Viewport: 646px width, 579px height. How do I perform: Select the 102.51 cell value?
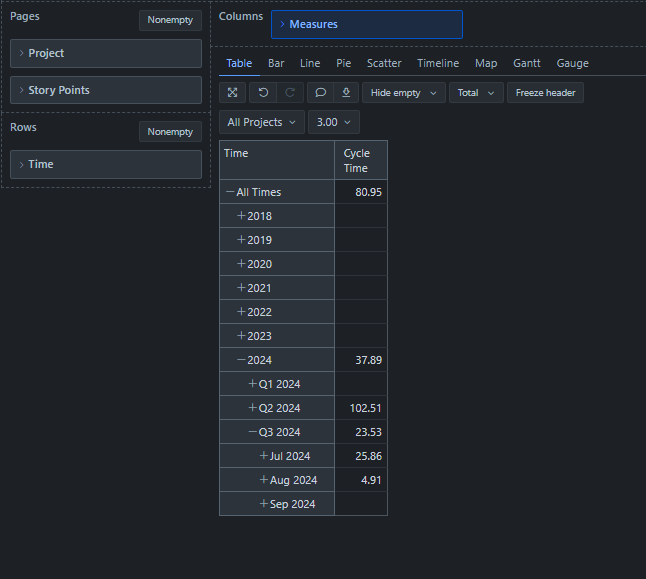[361, 408]
